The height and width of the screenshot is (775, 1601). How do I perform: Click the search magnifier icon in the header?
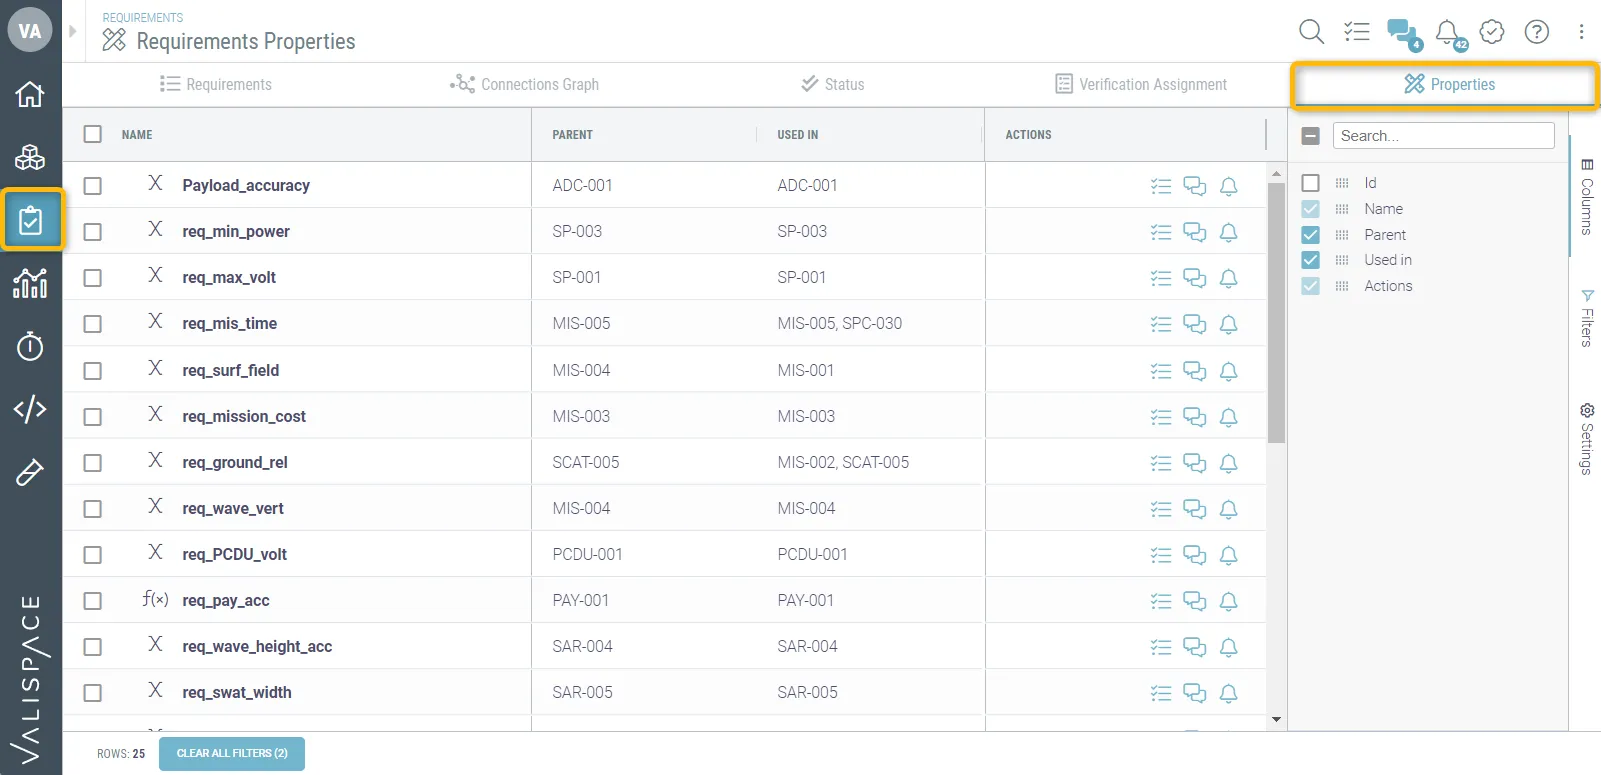pyautogui.click(x=1311, y=32)
